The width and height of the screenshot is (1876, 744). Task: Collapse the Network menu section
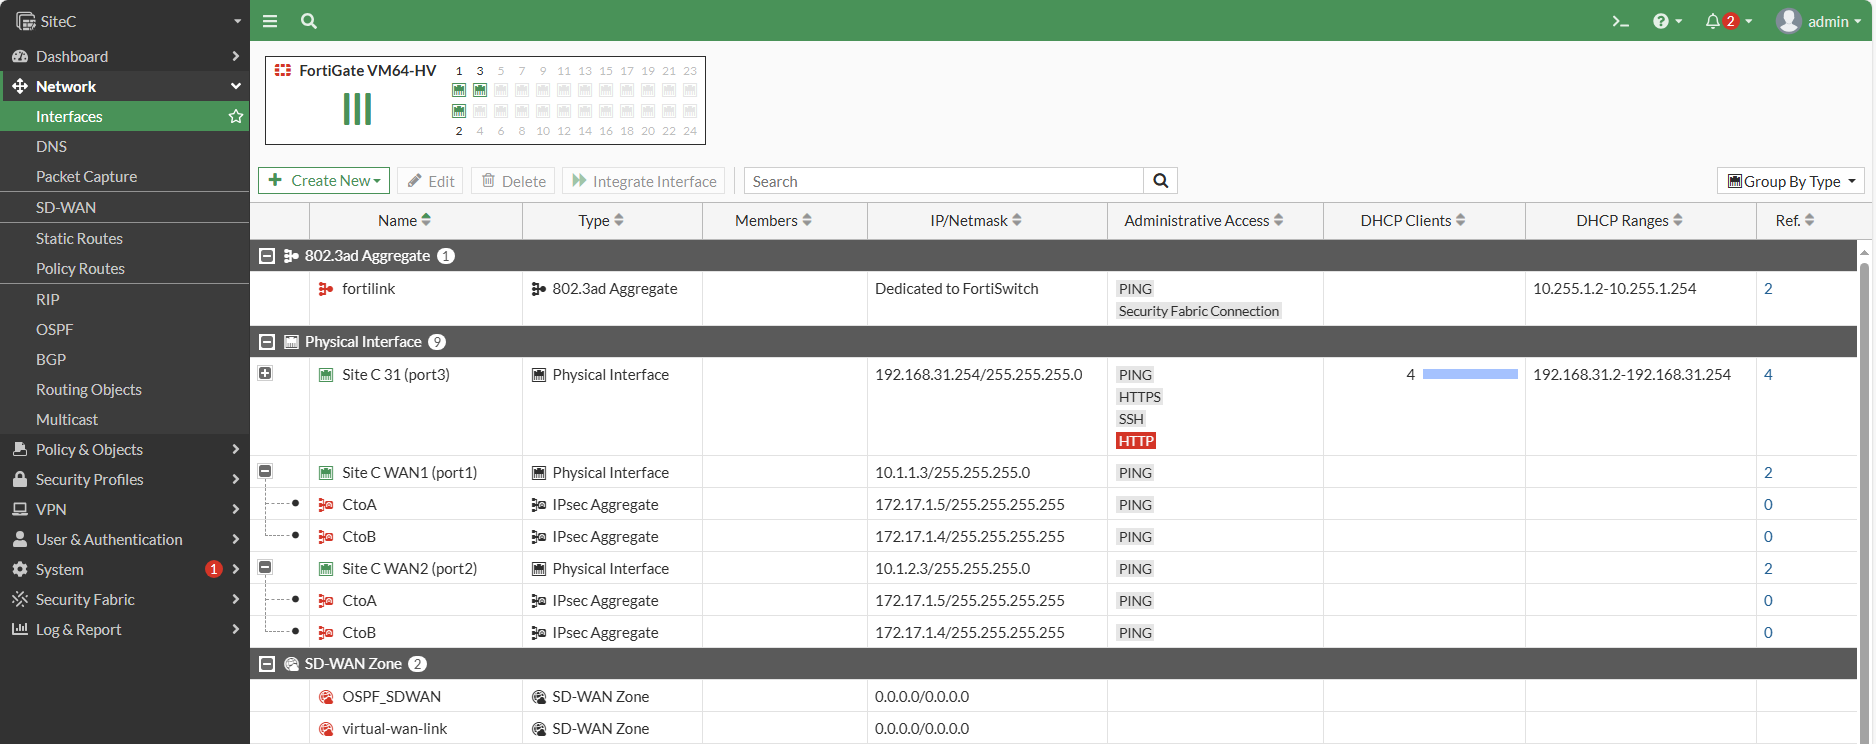click(x=125, y=86)
